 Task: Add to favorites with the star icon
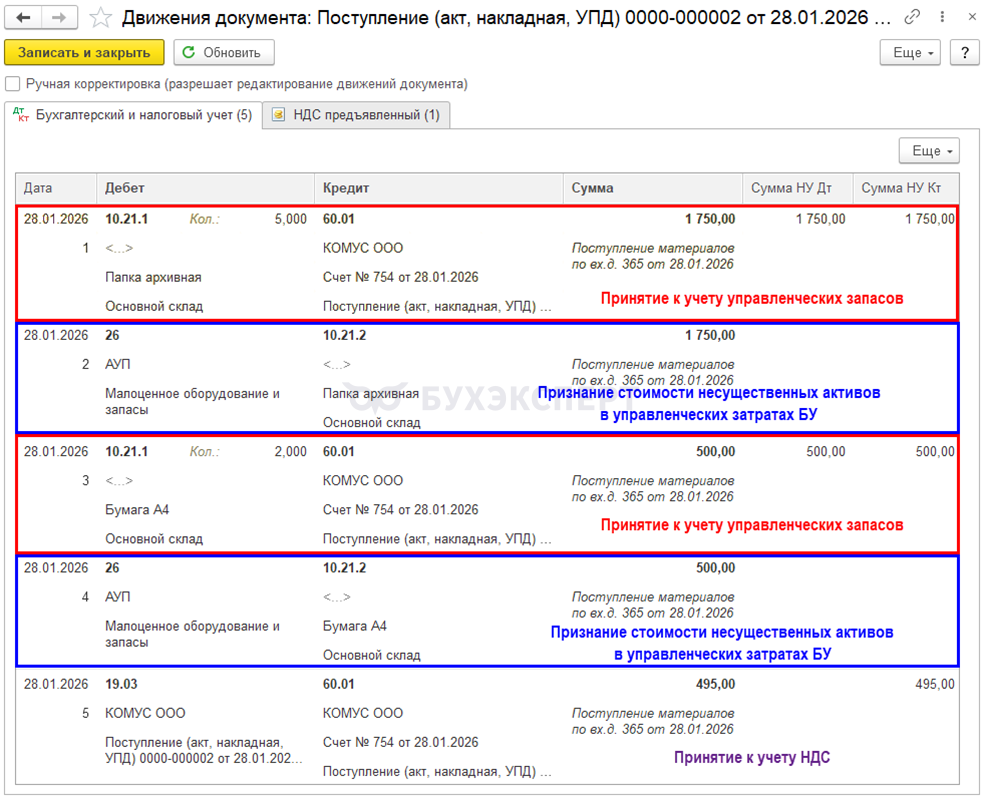[x=100, y=18]
